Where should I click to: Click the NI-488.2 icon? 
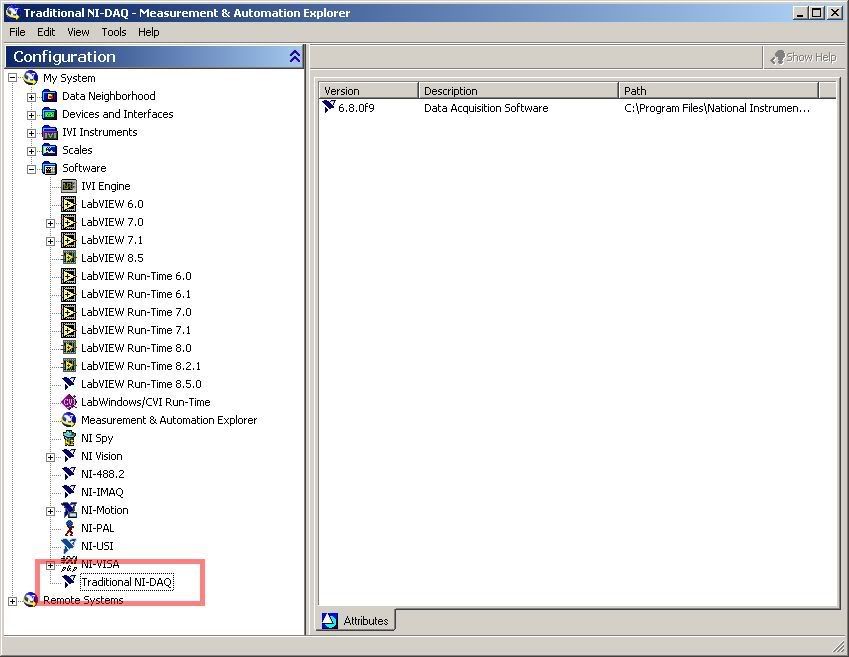pyautogui.click(x=69, y=473)
